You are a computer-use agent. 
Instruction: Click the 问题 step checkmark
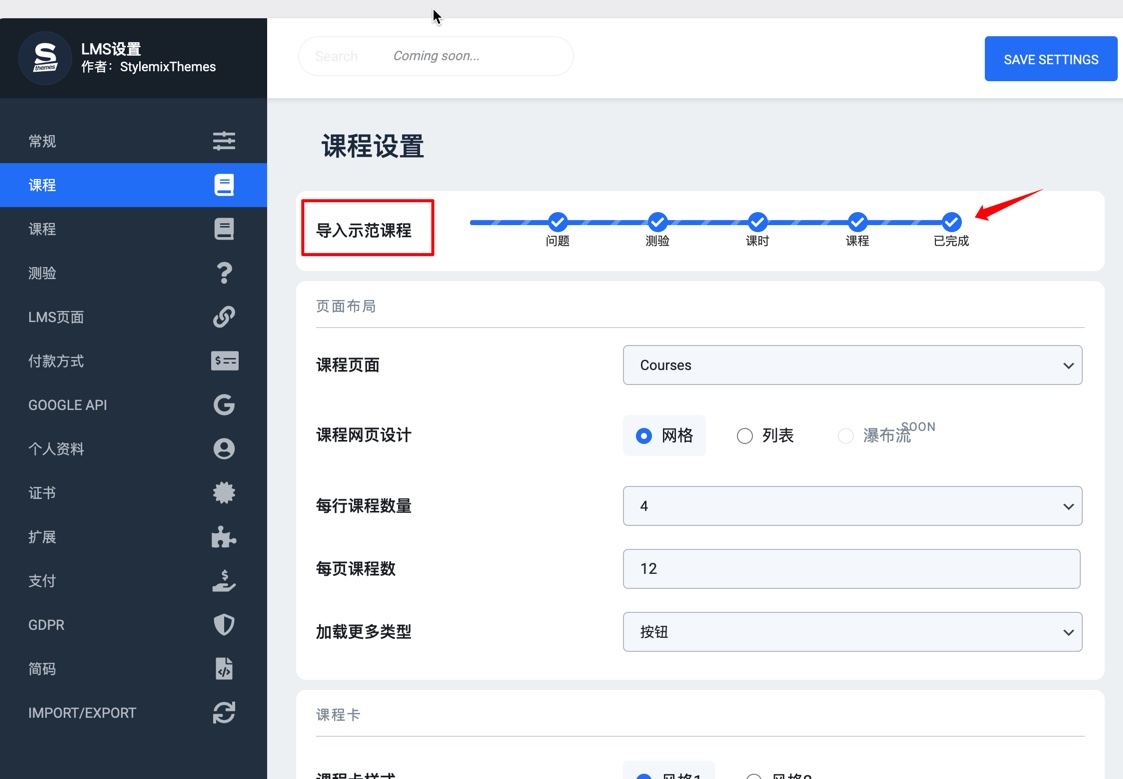558,222
